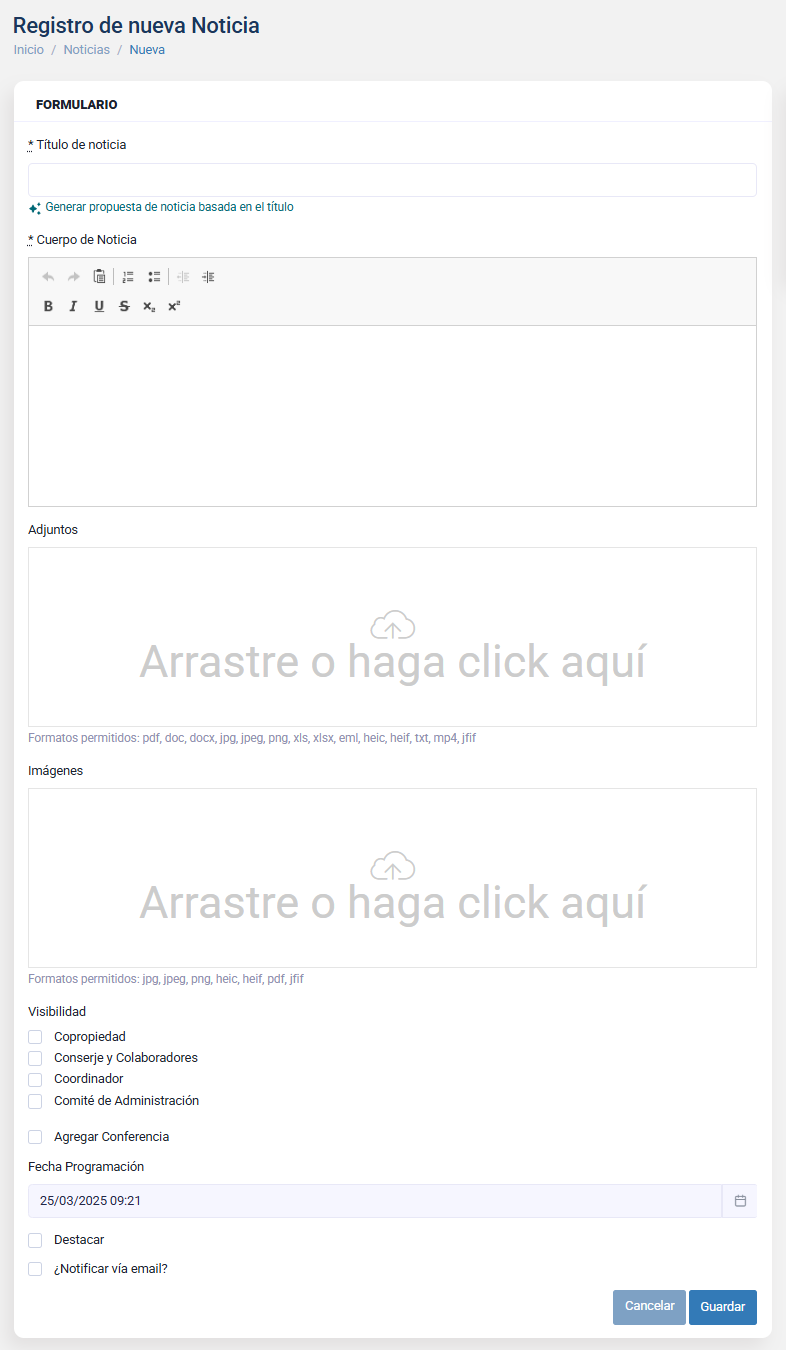Toggle ¿Notificar vía email? checkbox
Viewport: 786px width, 1350px height.
pyautogui.click(x=35, y=1269)
